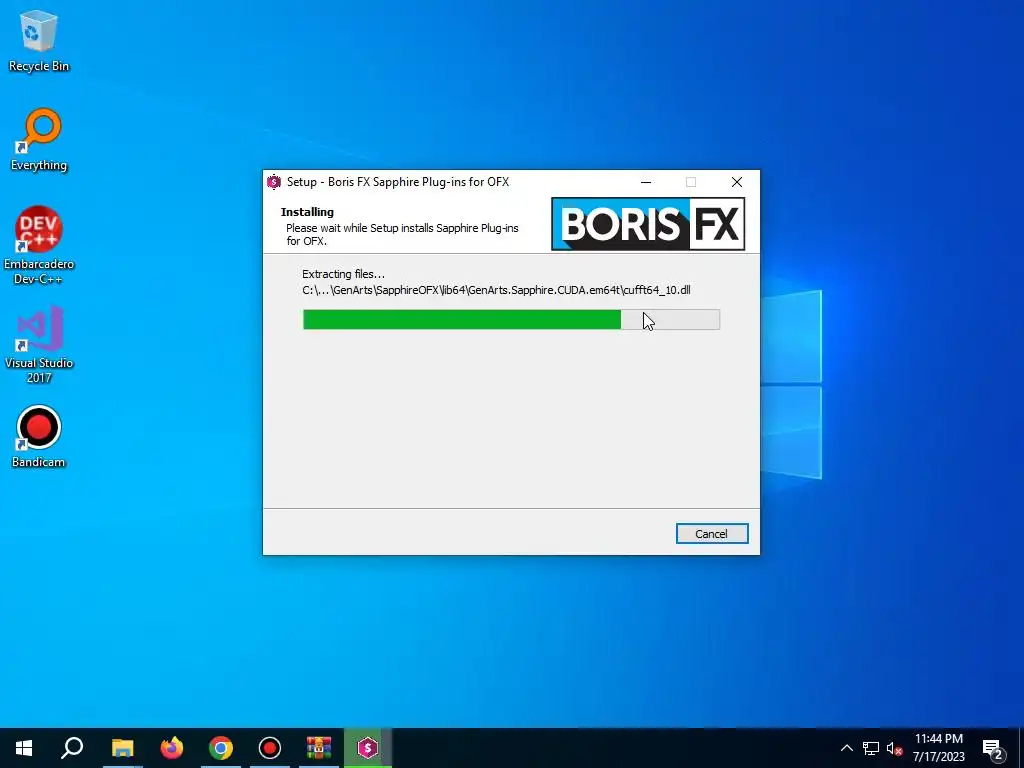Open the Windows Start menu
This screenshot has width=1024, height=768.
[x=24, y=748]
